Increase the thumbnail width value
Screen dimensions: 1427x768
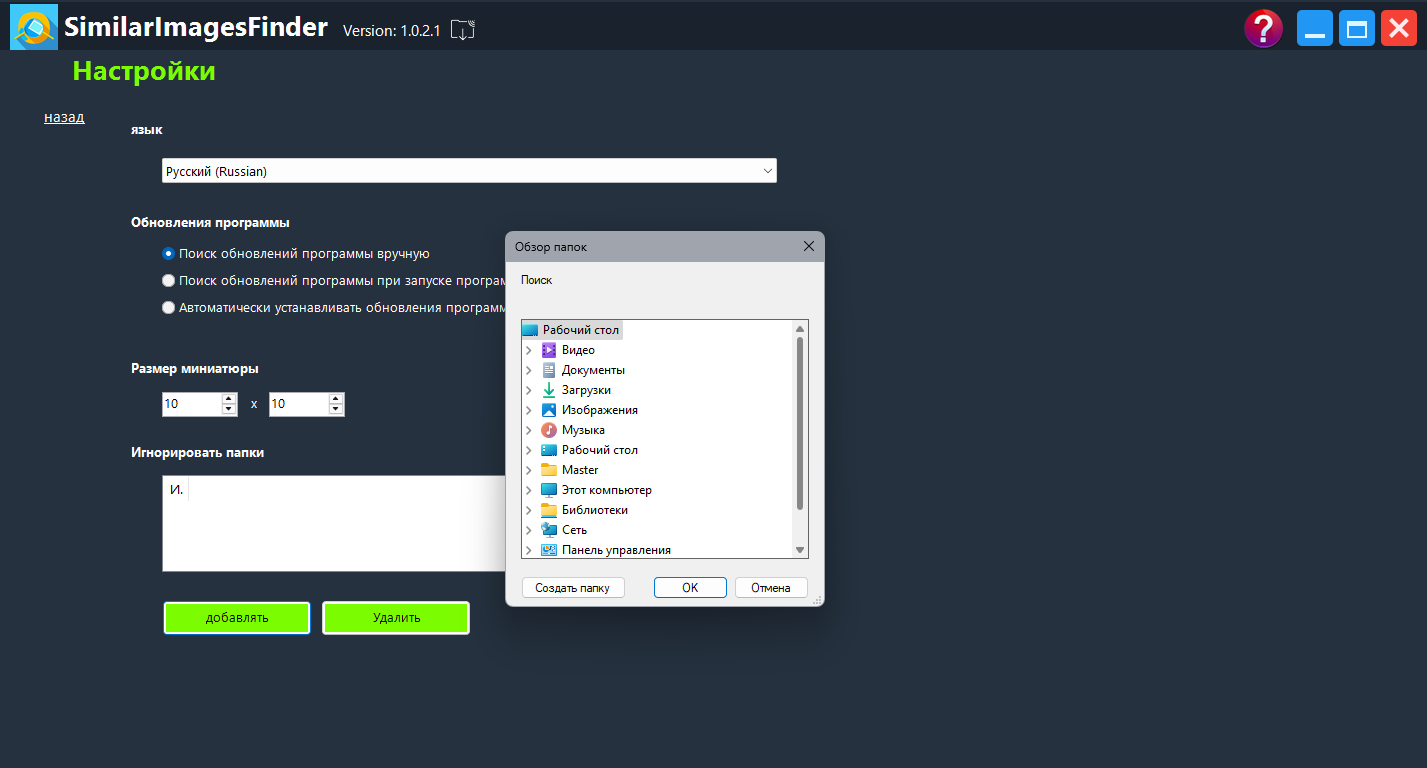pyautogui.click(x=228, y=398)
